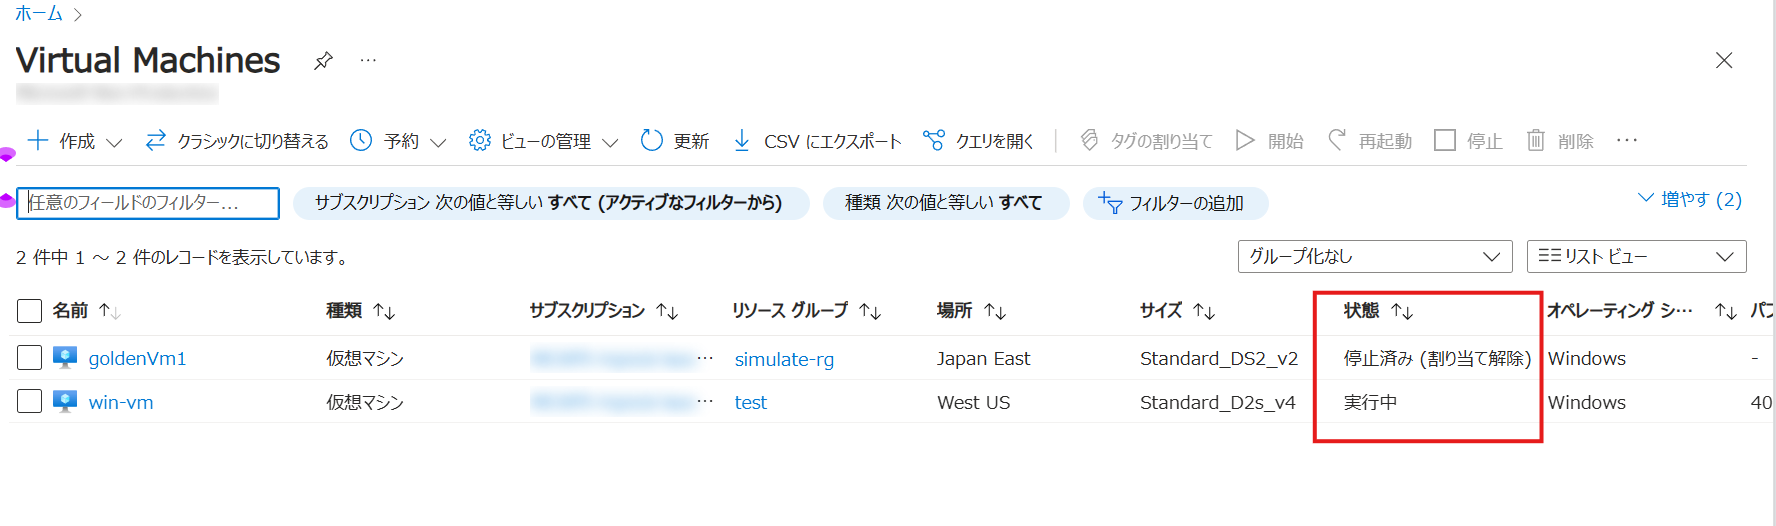Click the win-vm VM icon

coord(65,402)
